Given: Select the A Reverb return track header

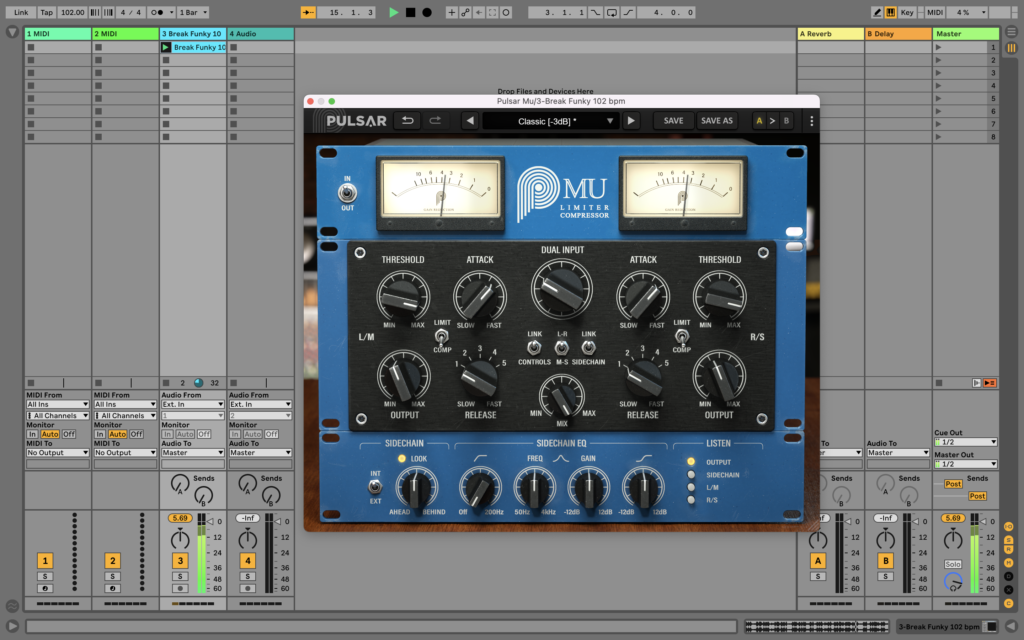Looking at the screenshot, I should point(831,33).
